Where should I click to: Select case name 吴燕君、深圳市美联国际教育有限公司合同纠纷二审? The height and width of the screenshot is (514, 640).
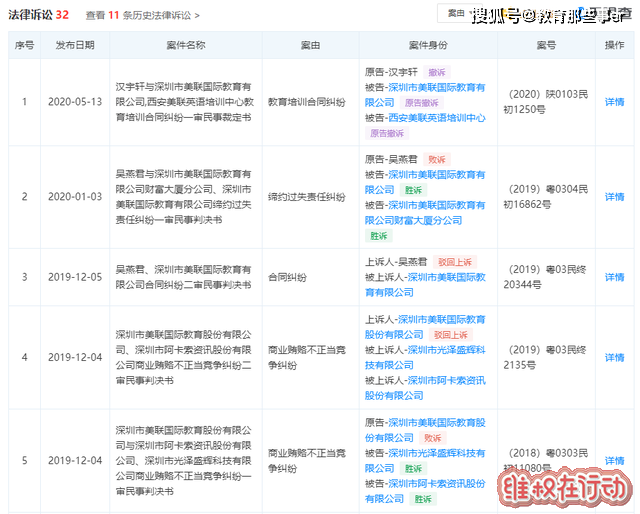(x=183, y=277)
